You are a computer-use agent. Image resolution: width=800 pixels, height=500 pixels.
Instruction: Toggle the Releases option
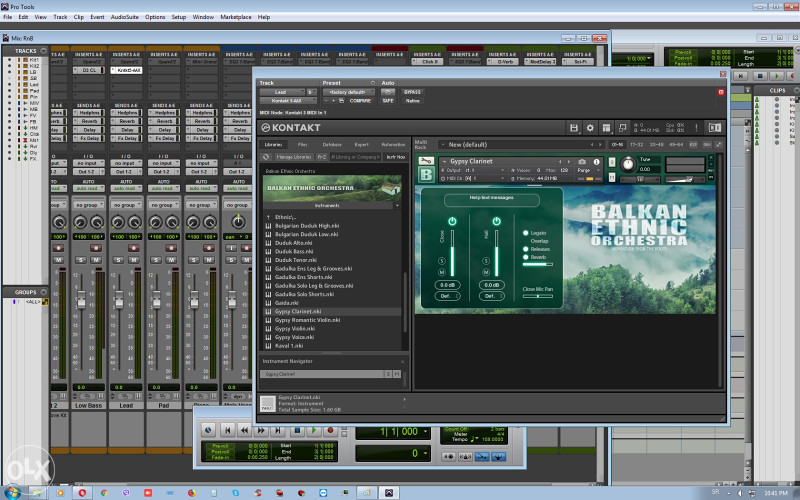(526, 249)
